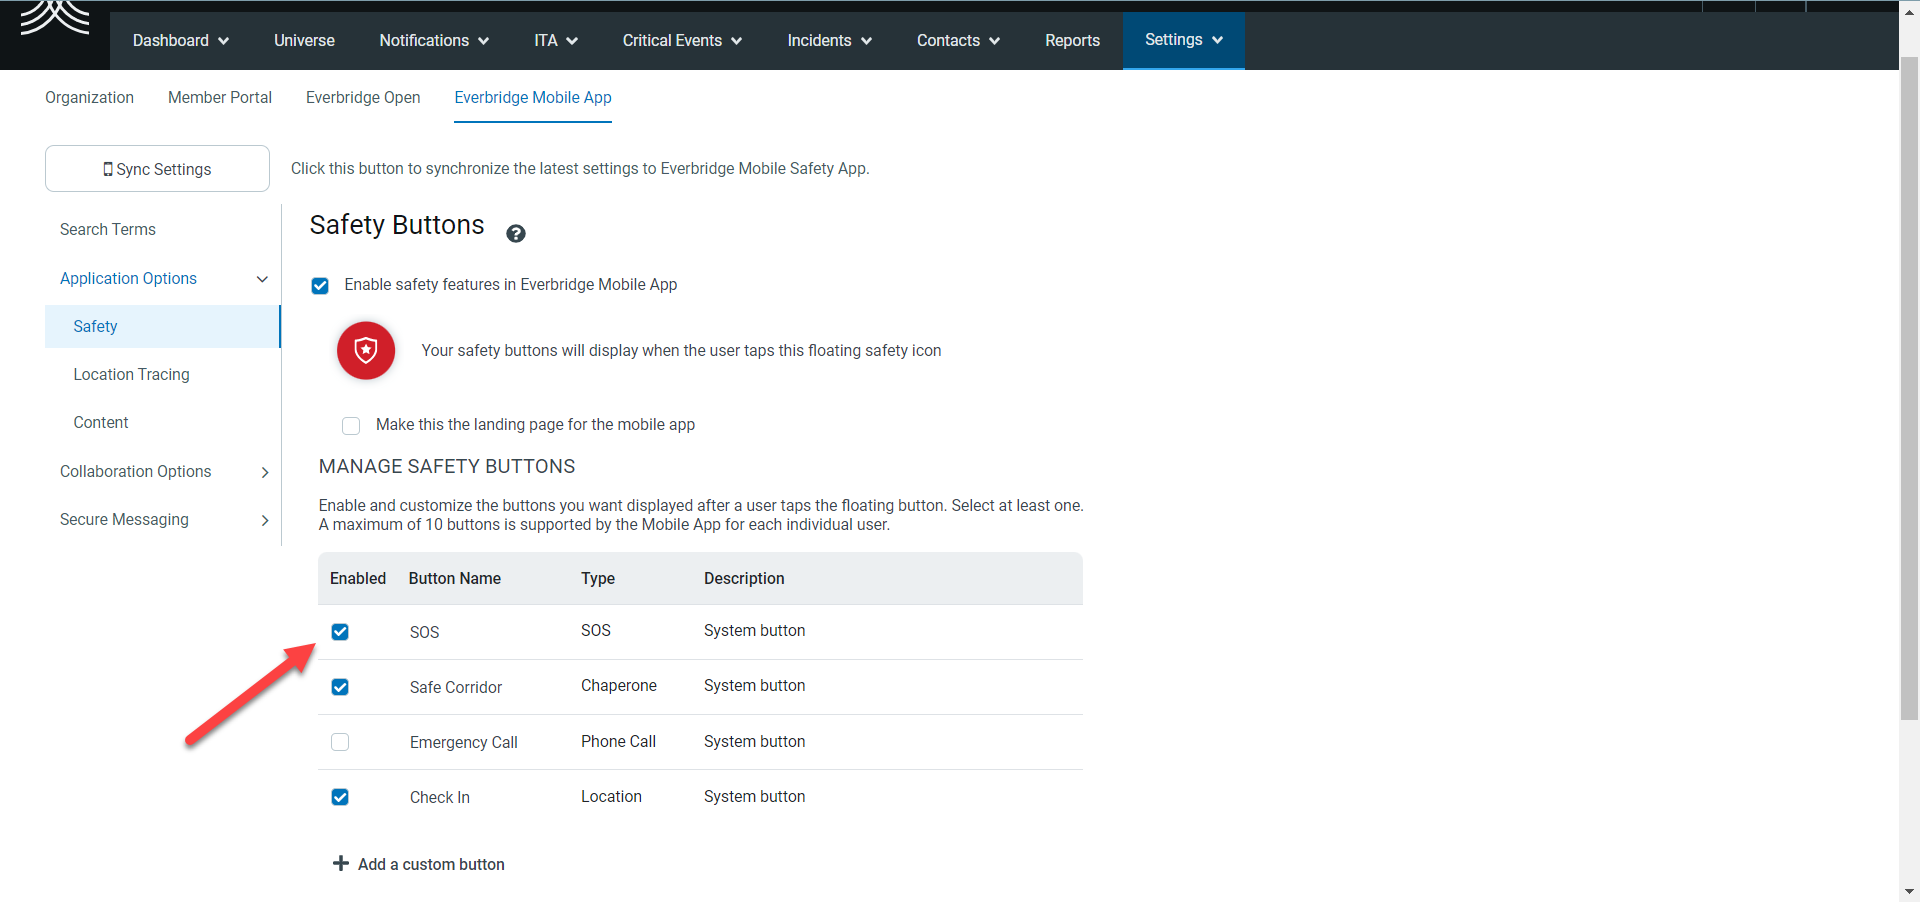Screen dimensions: 1920x902
Task: Click the phone icon in Sync Settings
Action: pyautogui.click(x=108, y=170)
